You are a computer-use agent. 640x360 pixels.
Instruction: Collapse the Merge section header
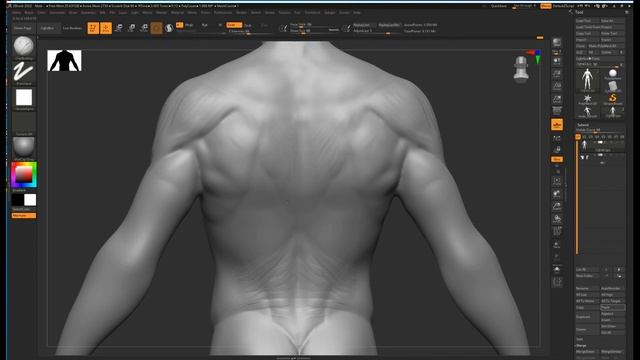pyautogui.click(x=580, y=345)
